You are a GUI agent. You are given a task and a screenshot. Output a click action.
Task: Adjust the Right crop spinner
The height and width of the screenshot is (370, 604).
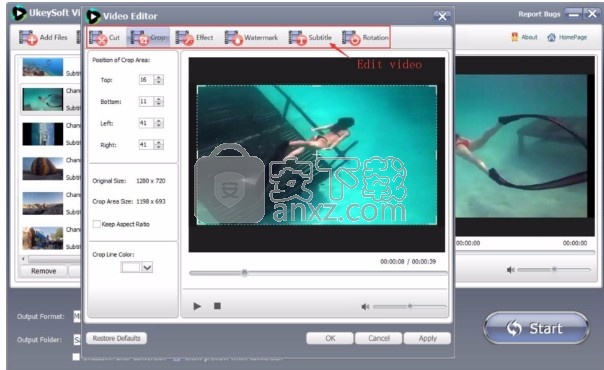pos(159,144)
